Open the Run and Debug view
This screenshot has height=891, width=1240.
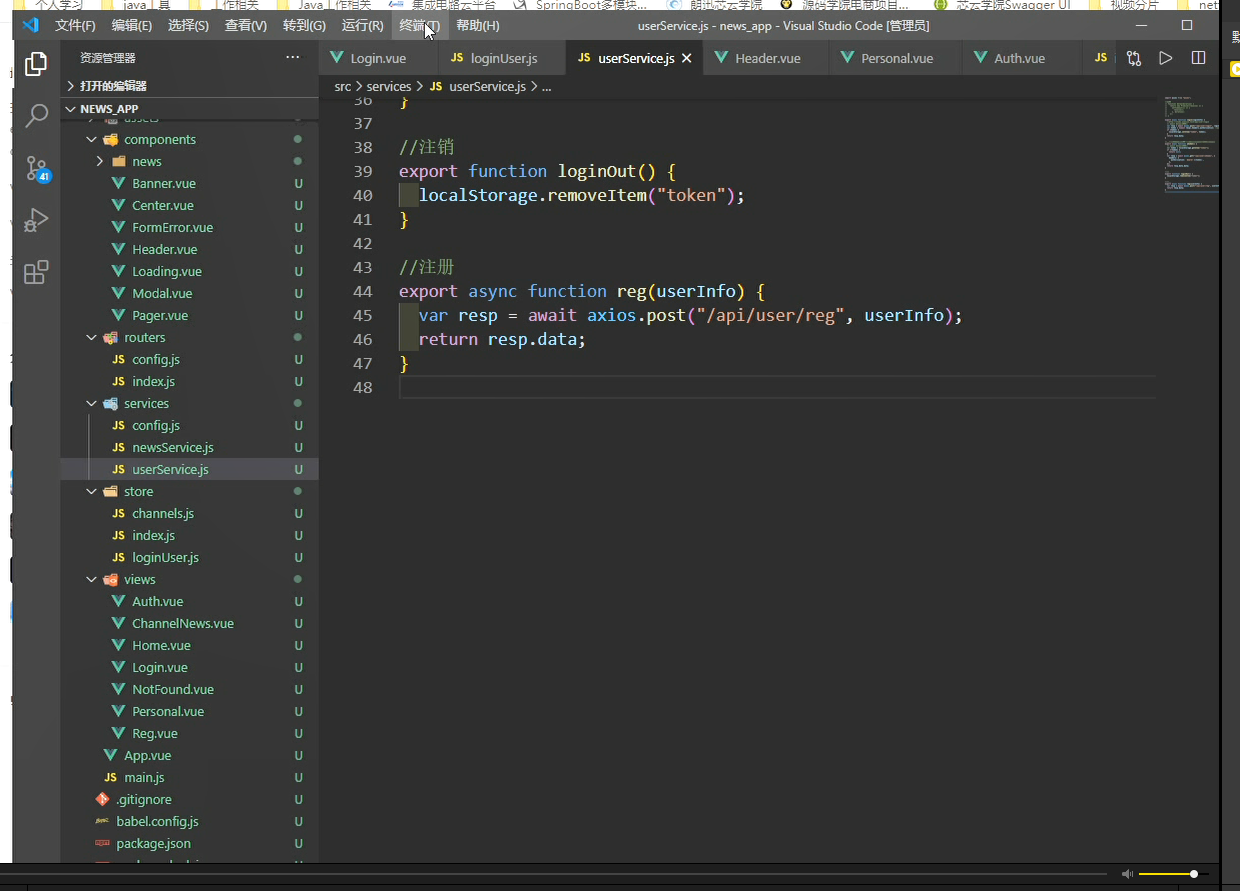coord(36,219)
